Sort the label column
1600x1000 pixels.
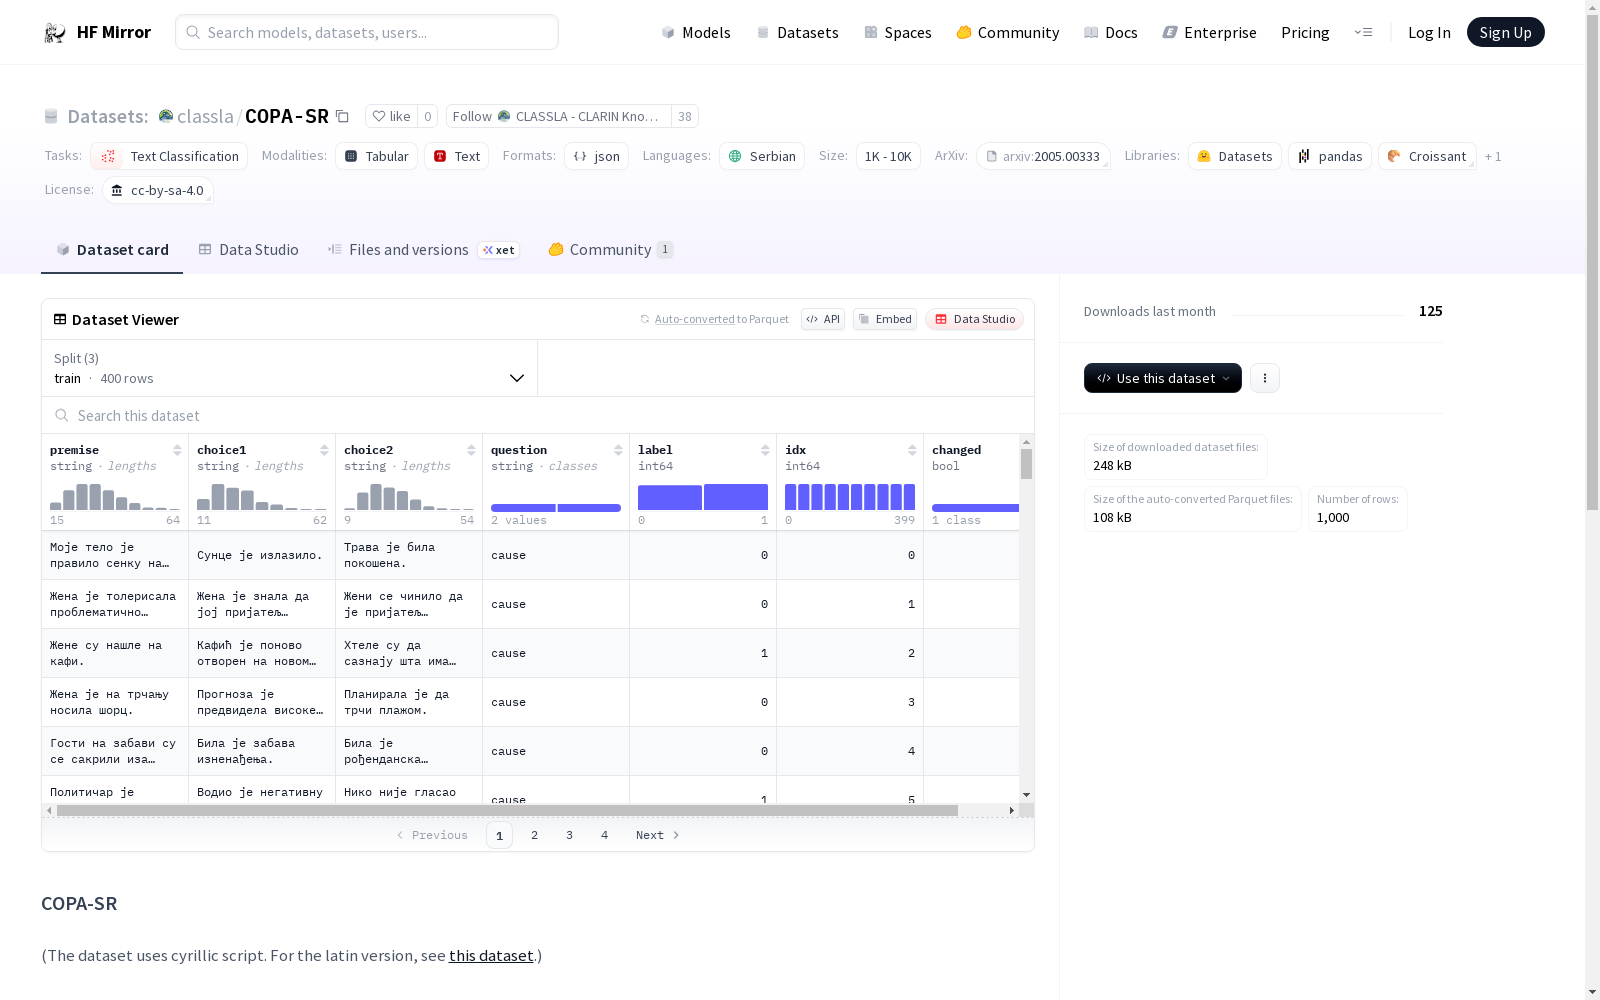click(765, 450)
